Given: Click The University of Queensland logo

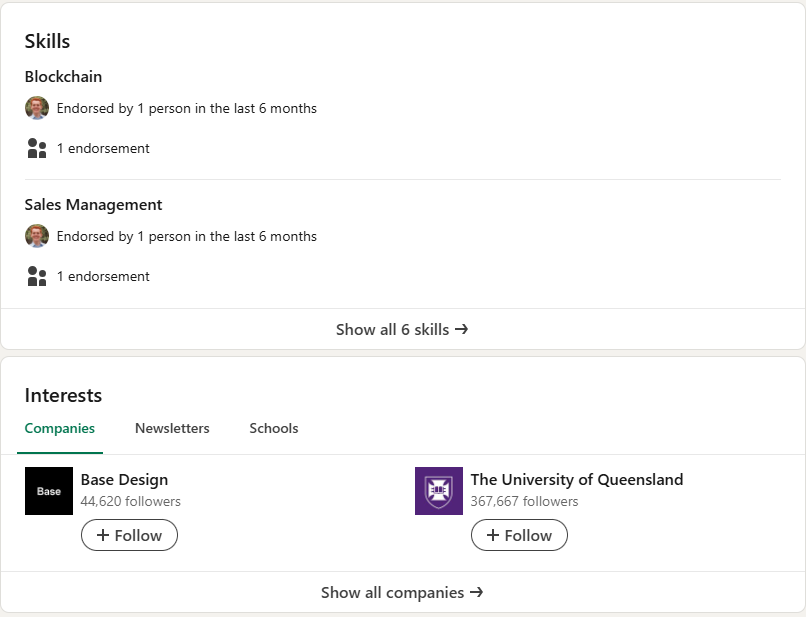Looking at the screenshot, I should 439,491.
